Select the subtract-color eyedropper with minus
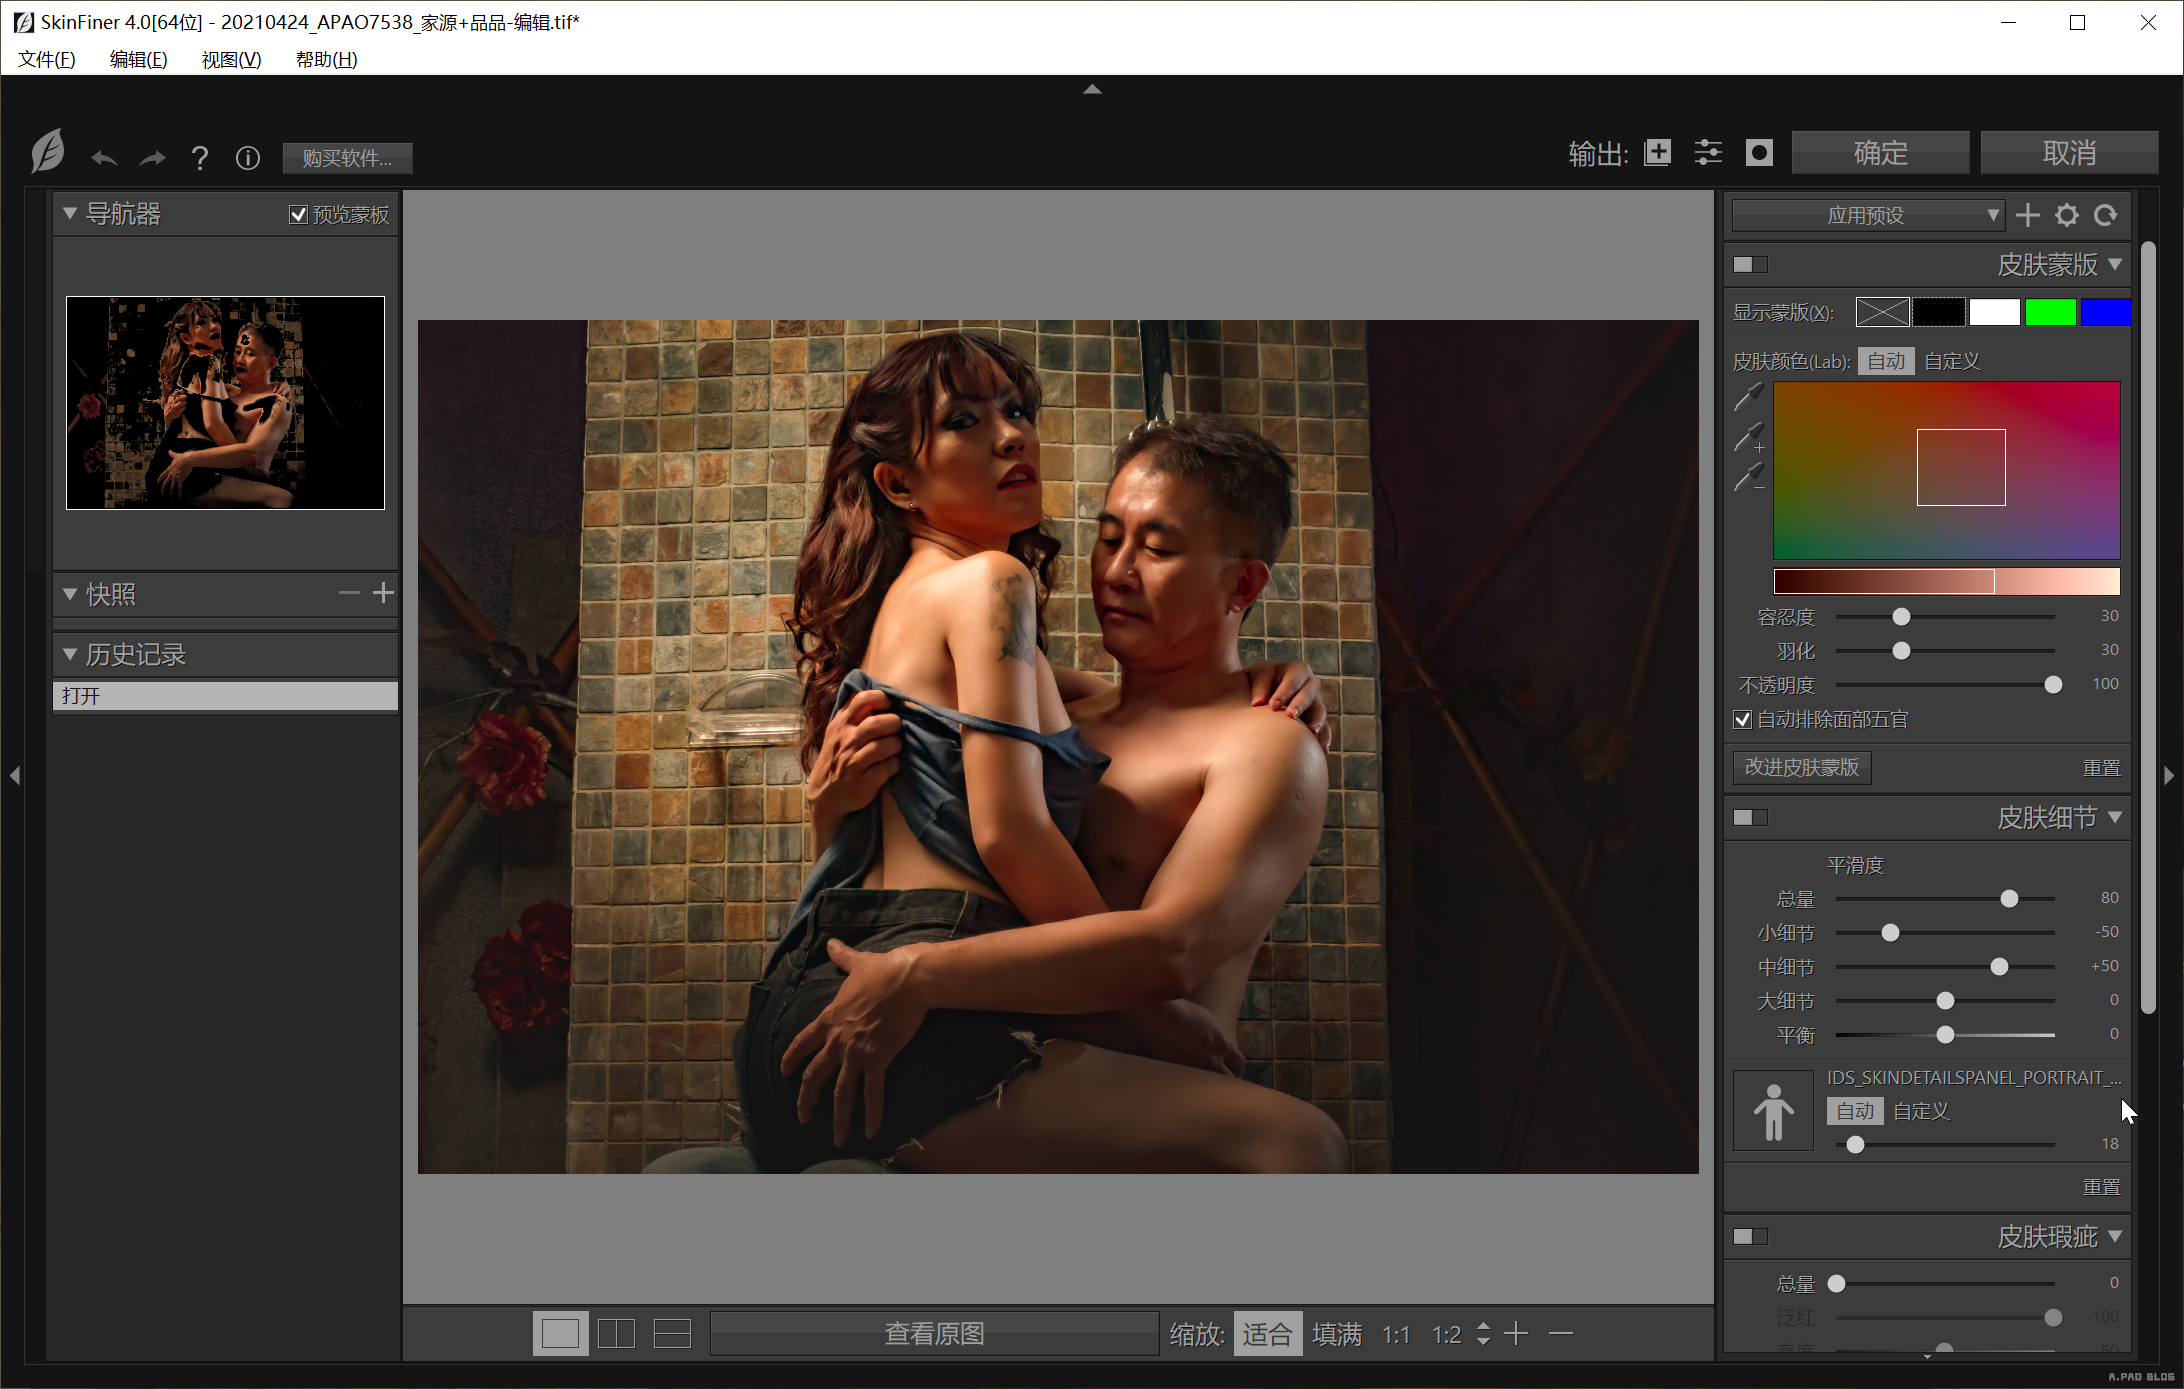The height and width of the screenshot is (1389, 2184). (1749, 477)
